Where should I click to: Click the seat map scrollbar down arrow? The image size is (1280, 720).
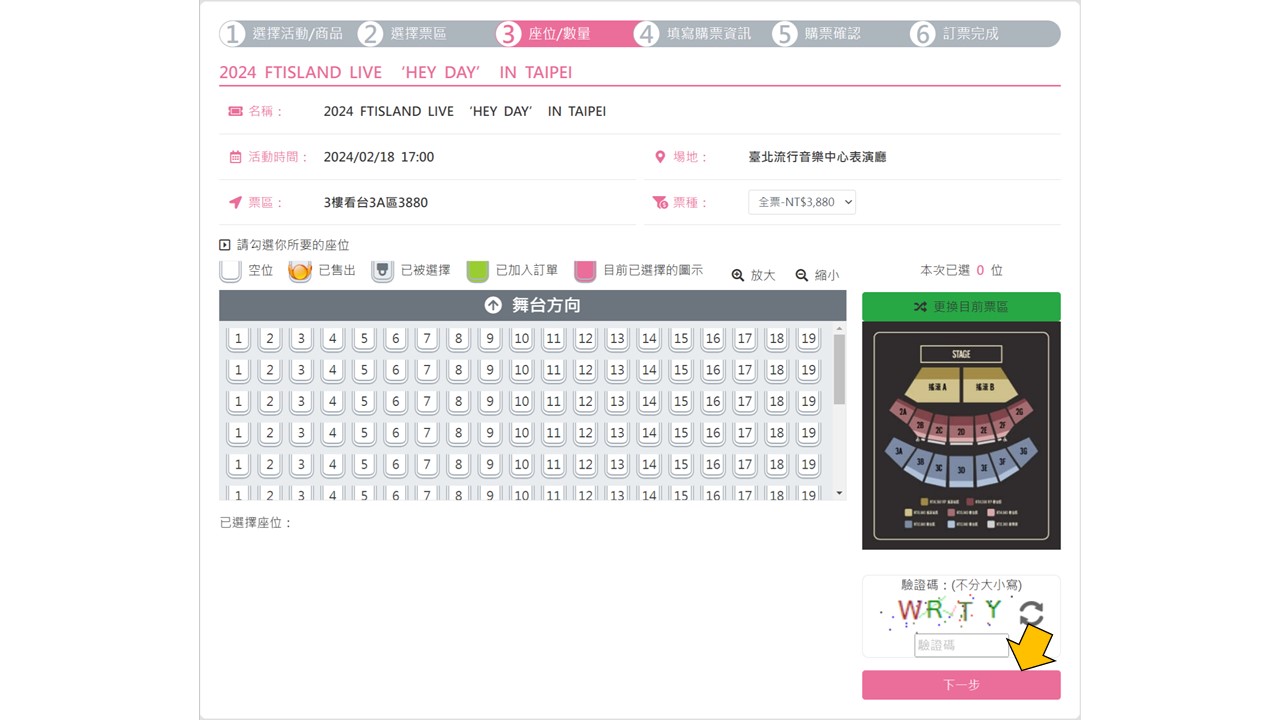pyautogui.click(x=839, y=494)
